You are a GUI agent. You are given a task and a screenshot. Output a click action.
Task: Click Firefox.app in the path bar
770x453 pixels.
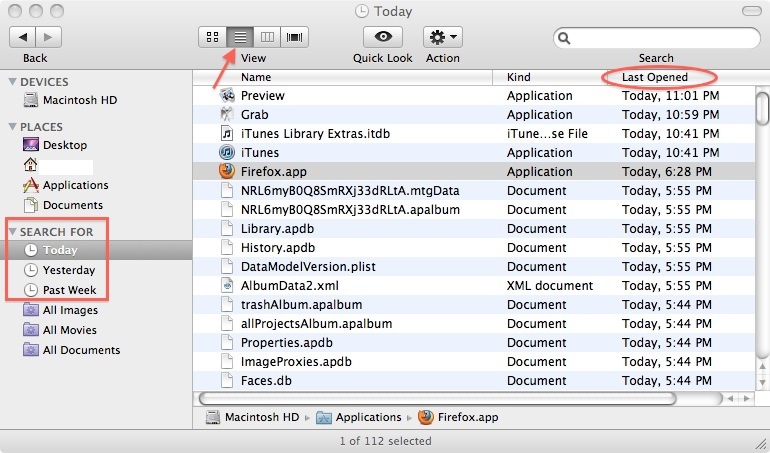(458, 417)
